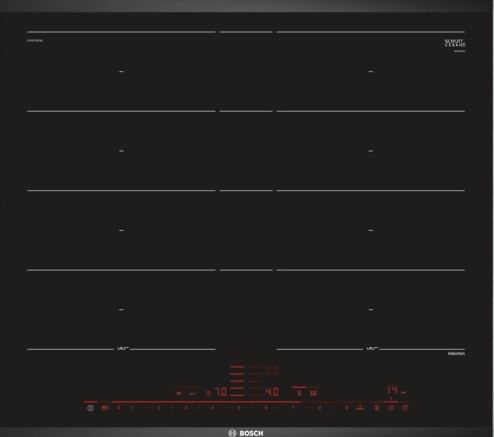Select the front right zone showing 4.0

click(x=272, y=392)
